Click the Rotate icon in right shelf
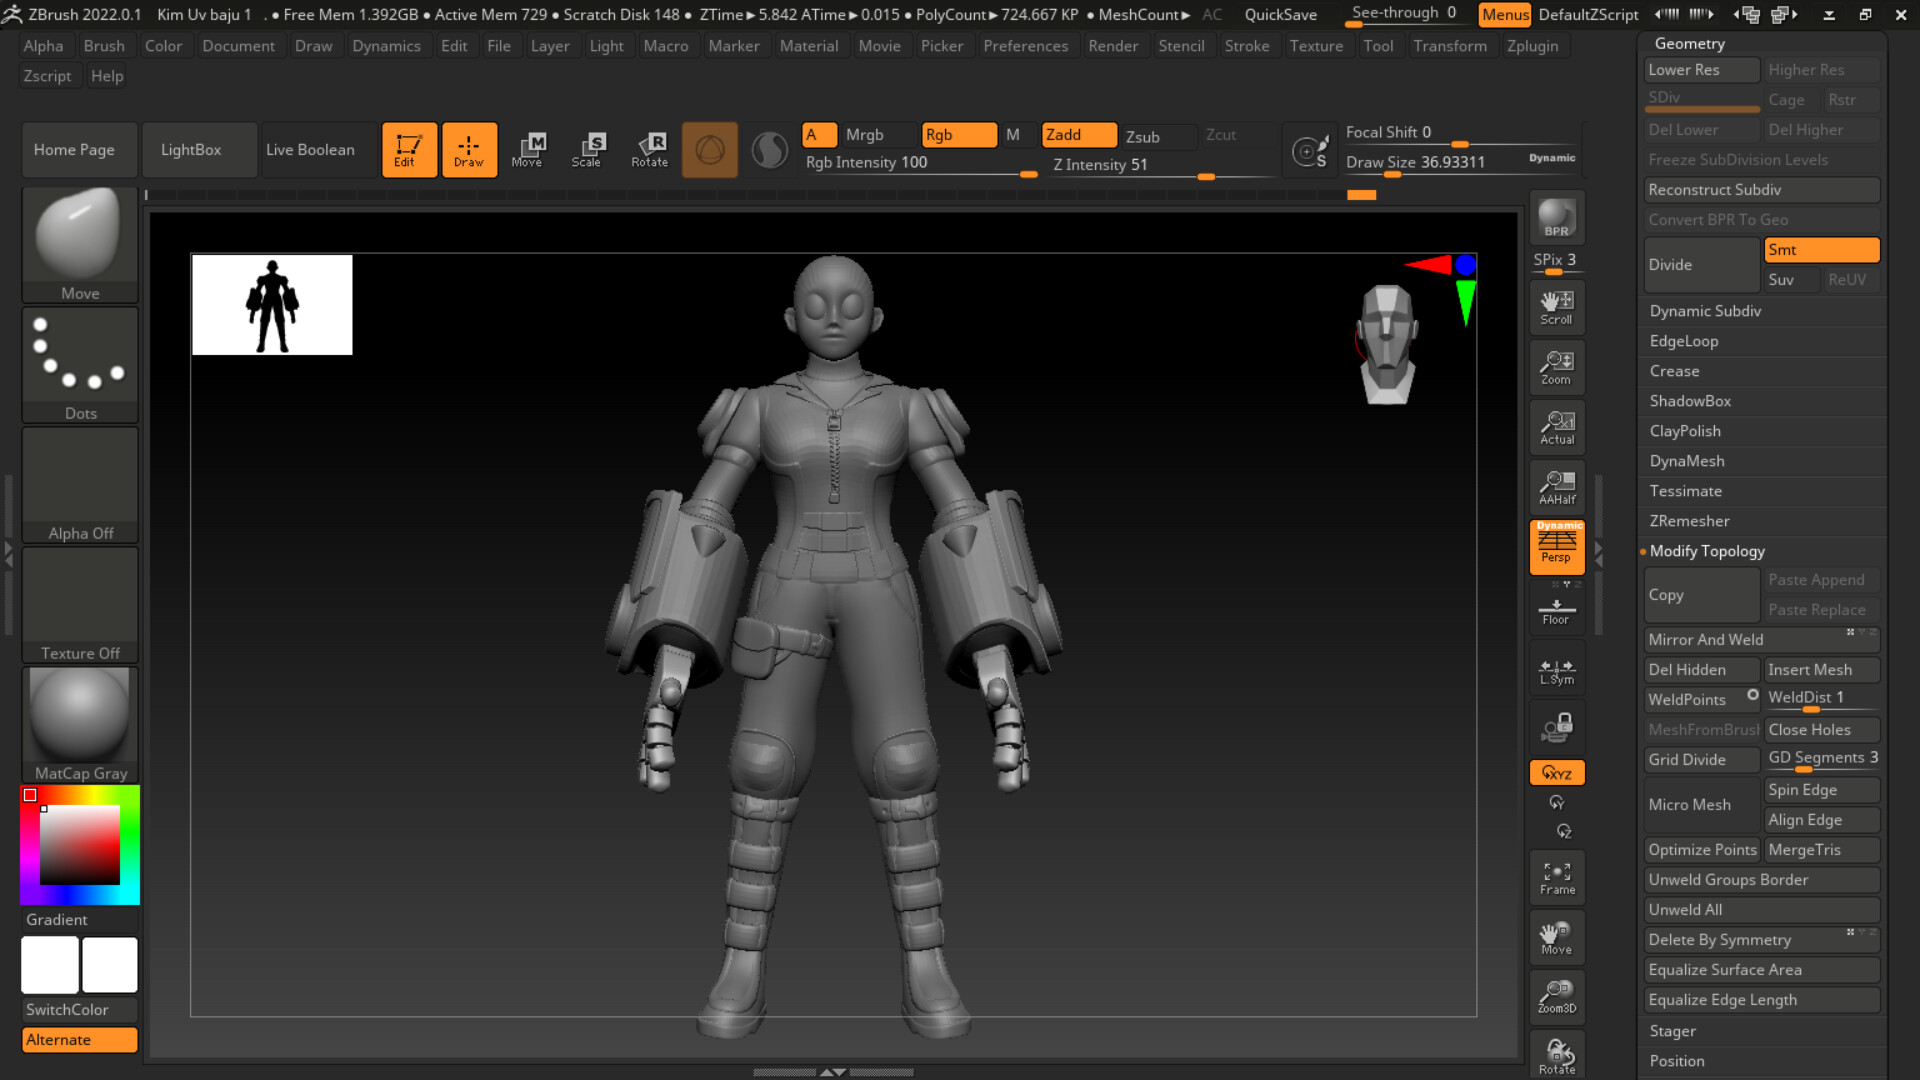This screenshot has width=1920, height=1080. pos(1557,1056)
